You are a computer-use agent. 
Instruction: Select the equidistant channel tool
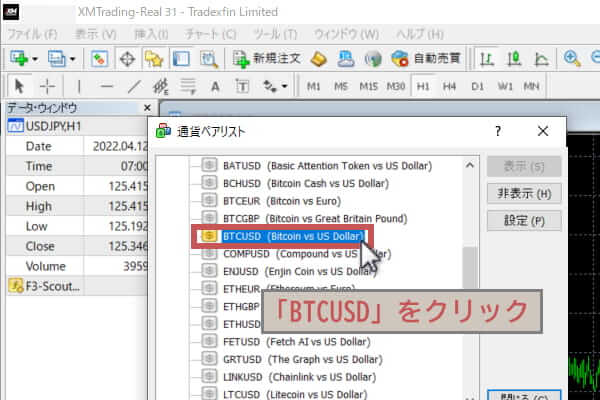click(161, 87)
